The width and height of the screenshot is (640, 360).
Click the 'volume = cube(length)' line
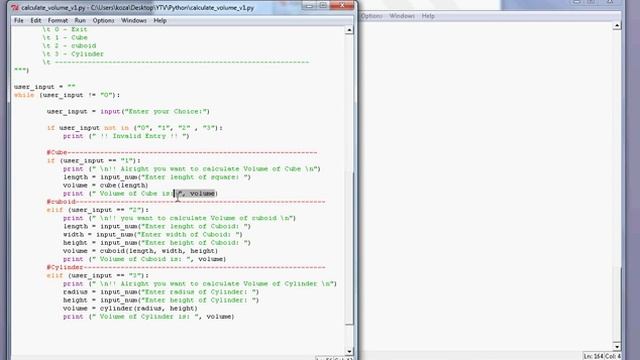[x=106, y=185]
